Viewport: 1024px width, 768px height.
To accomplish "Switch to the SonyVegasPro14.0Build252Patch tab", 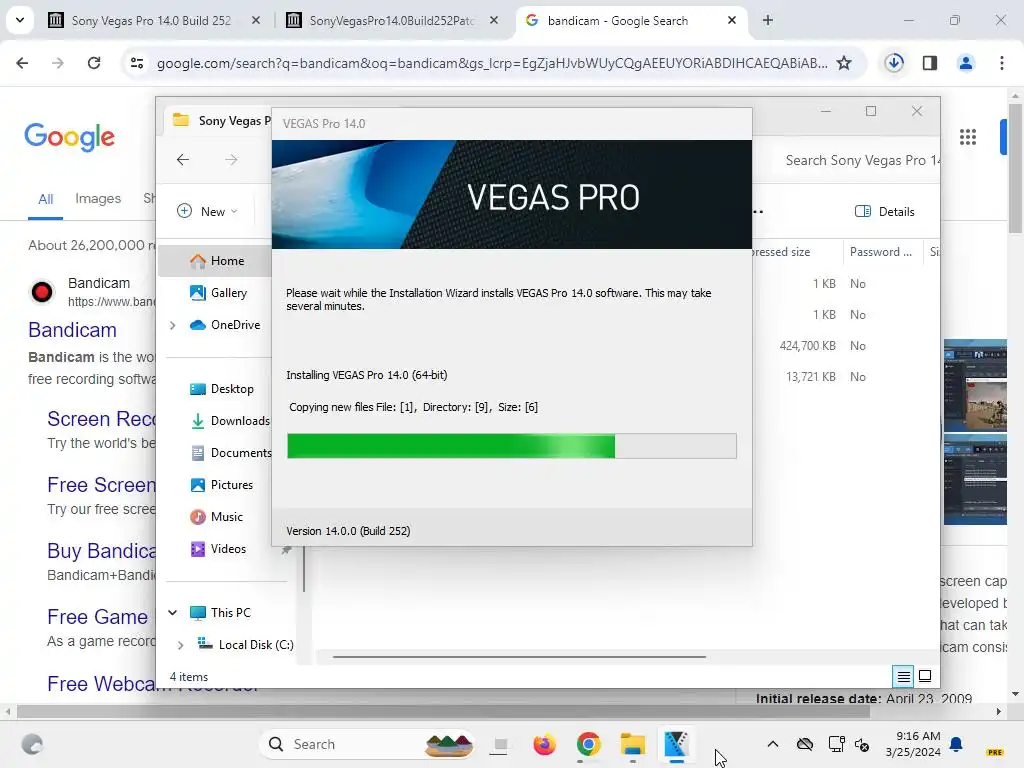I will tap(392, 20).
